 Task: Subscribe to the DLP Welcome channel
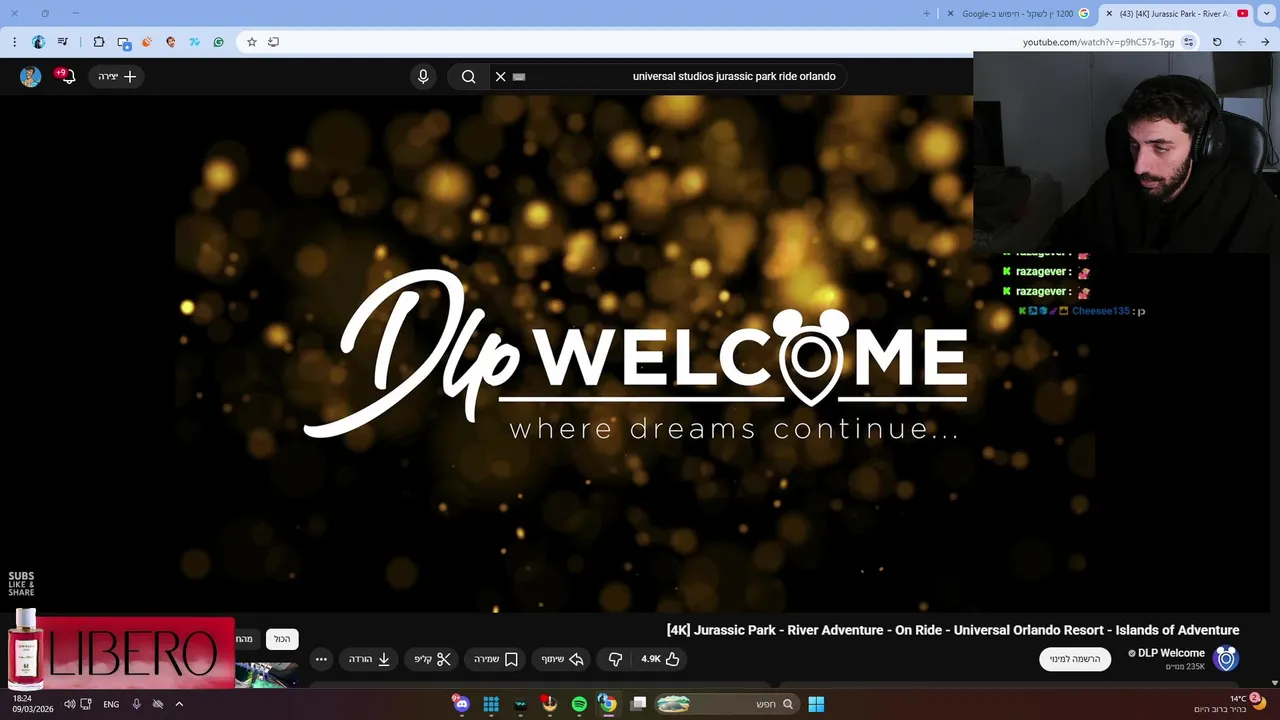pos(1075,659)
